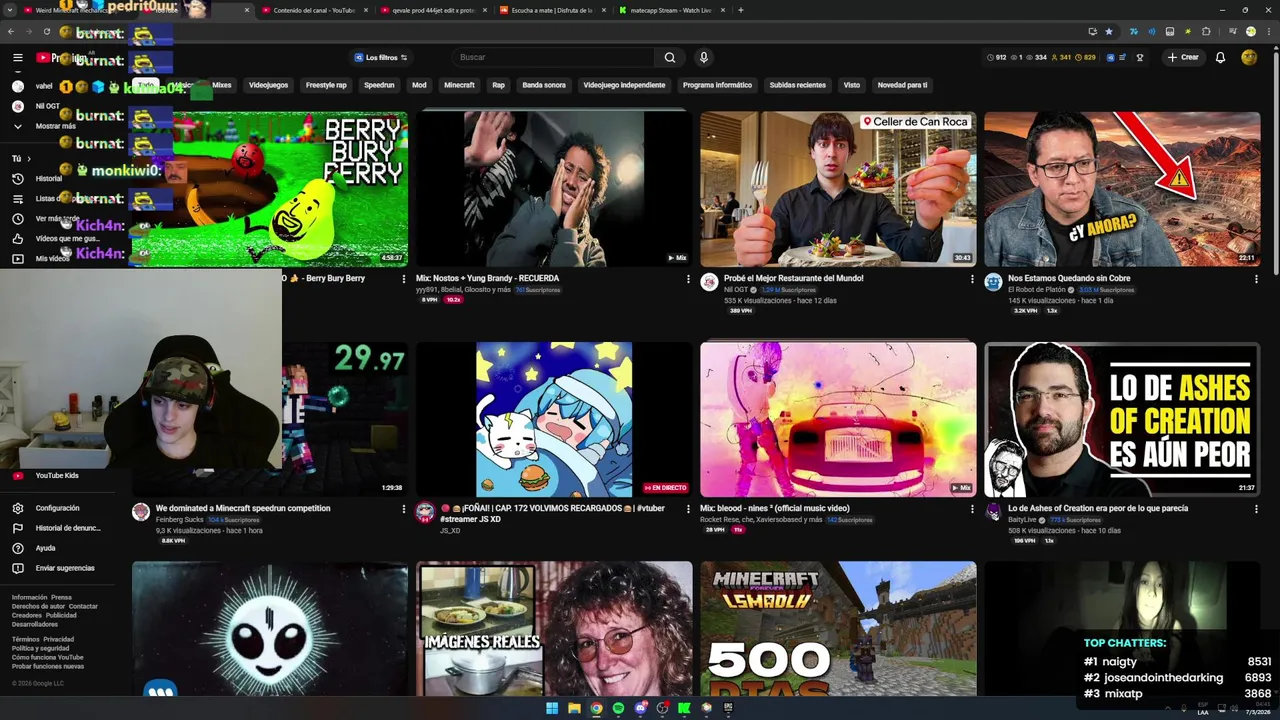Open the Celler de Can Roca thumbnail

[x=838, y=189]
